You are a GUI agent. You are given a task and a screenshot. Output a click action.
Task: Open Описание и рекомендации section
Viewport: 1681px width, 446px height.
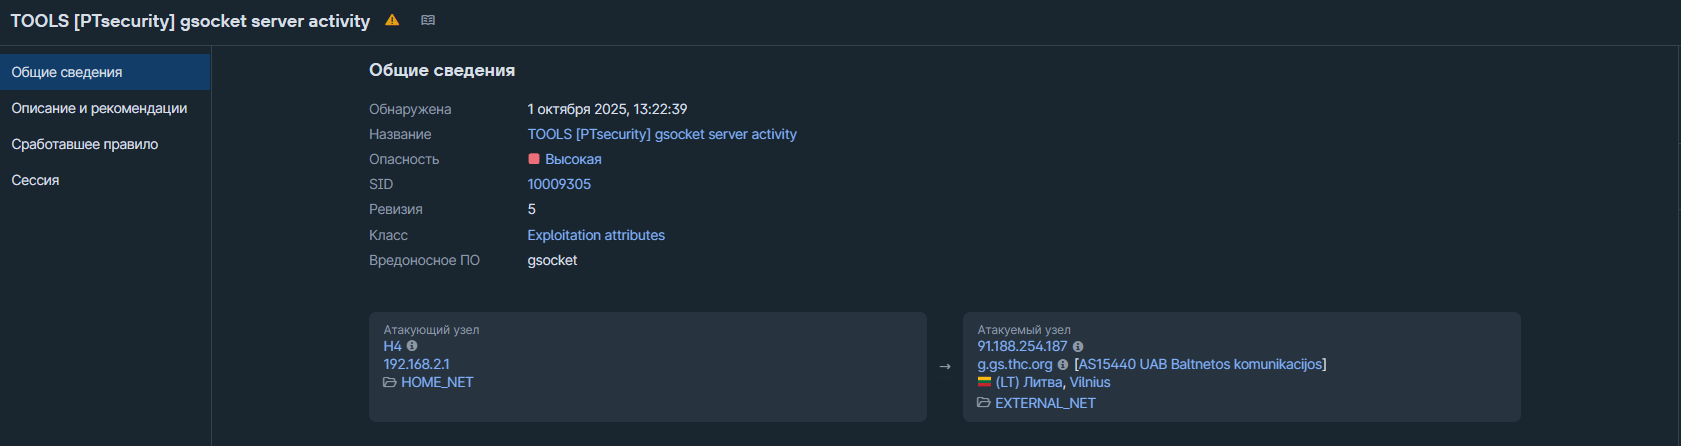(x=99, y=108)
